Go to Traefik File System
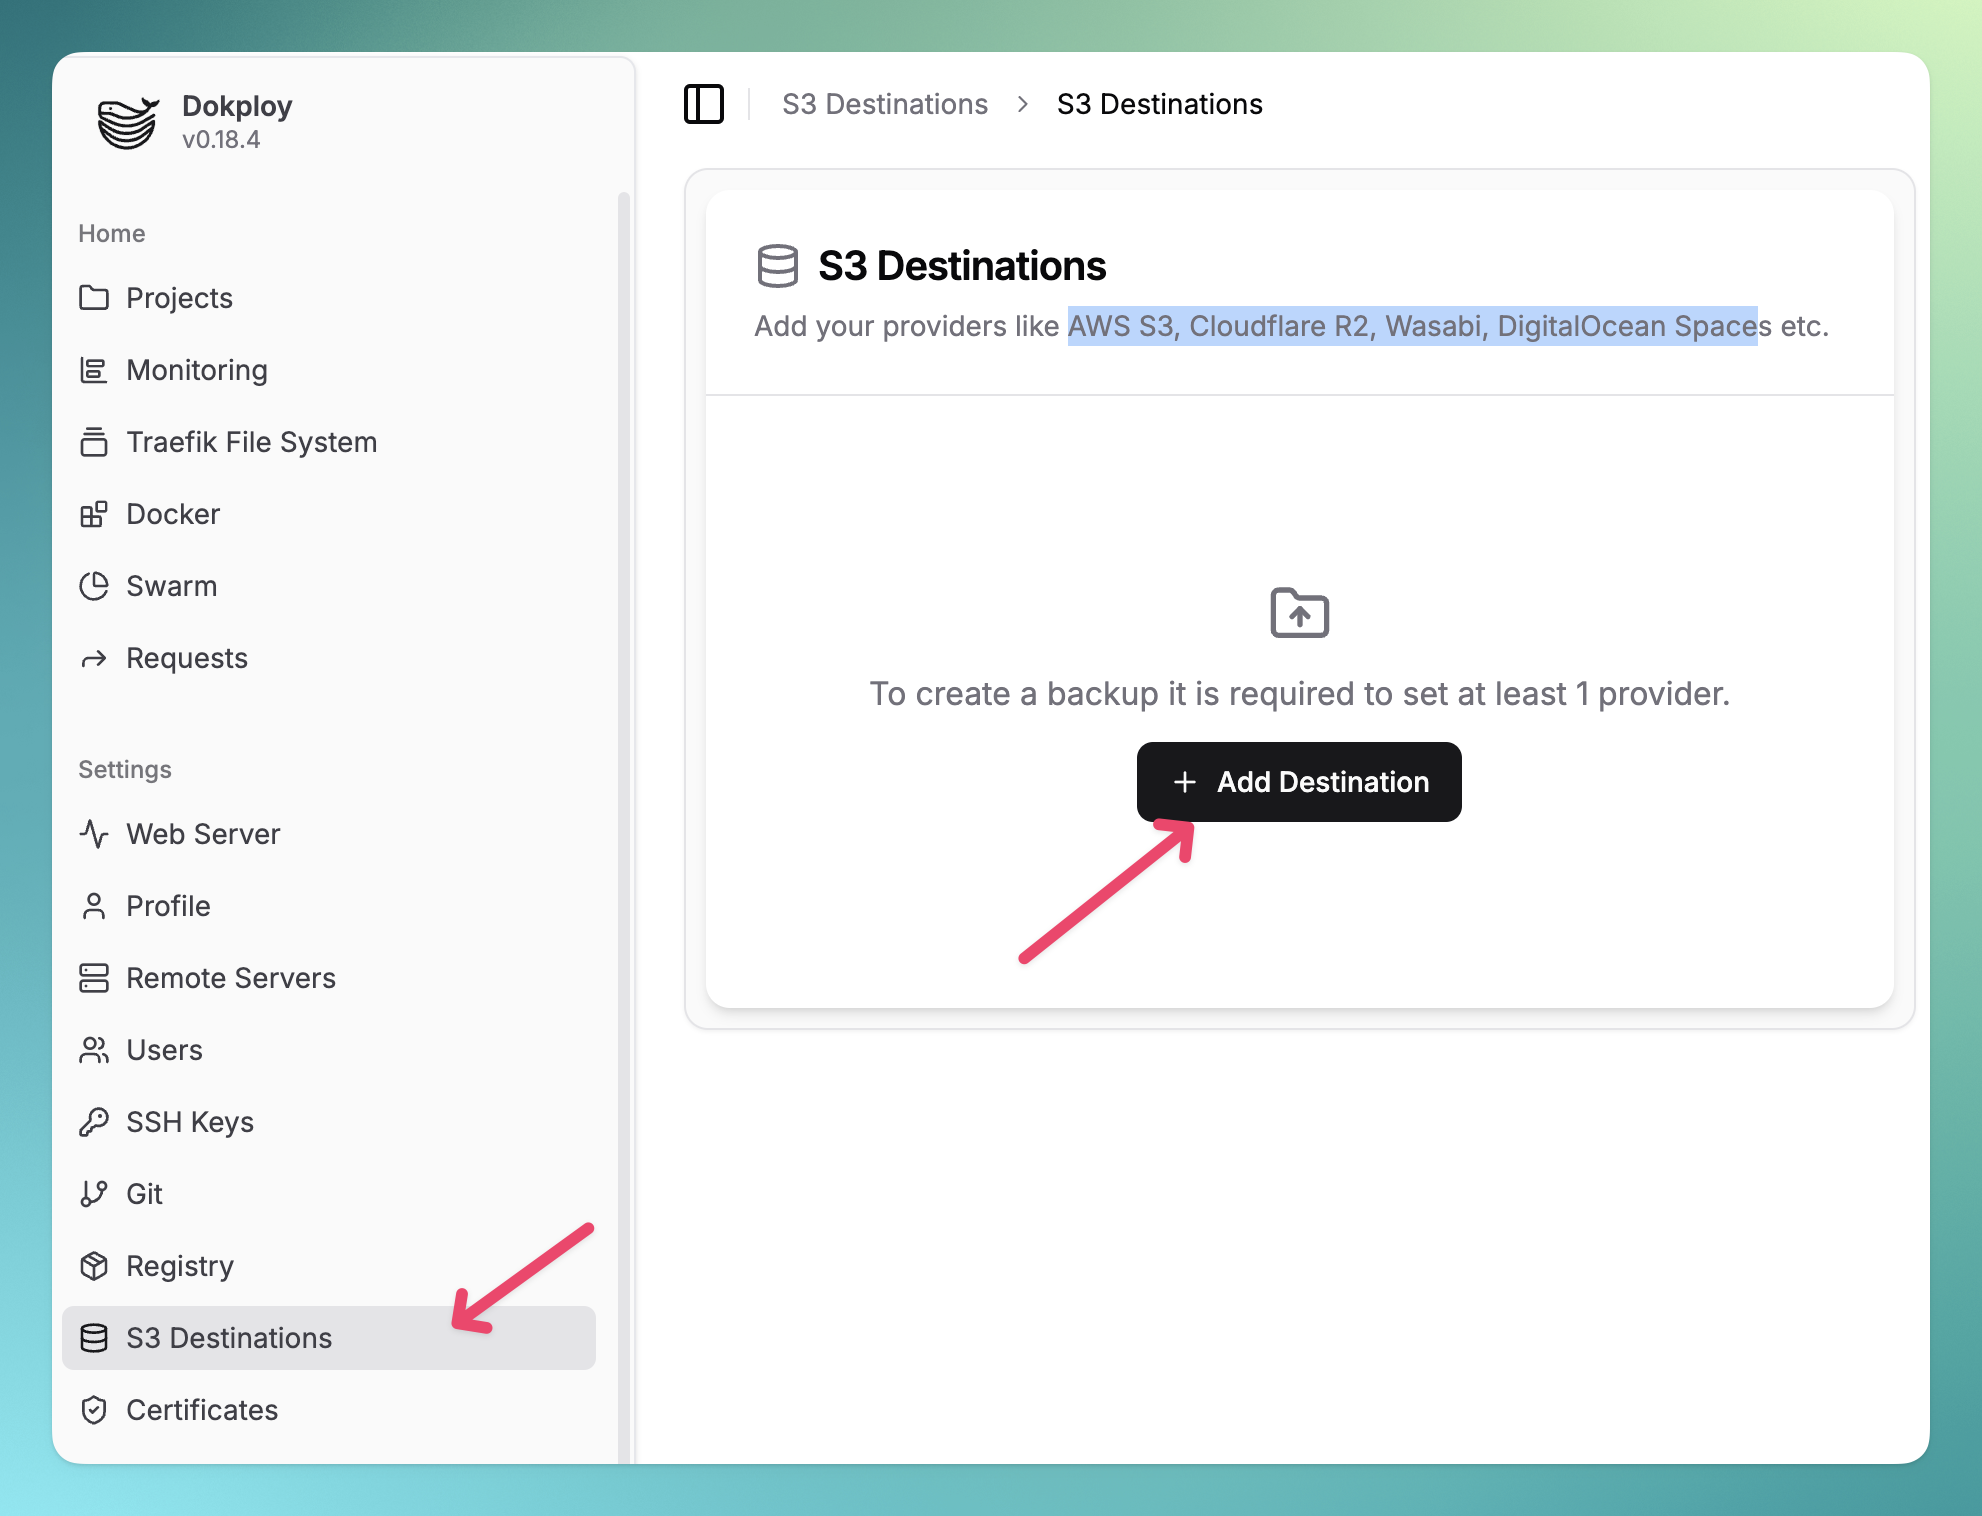Image resolution: width=1982 pixels, height=1516 pixels. 329,442
